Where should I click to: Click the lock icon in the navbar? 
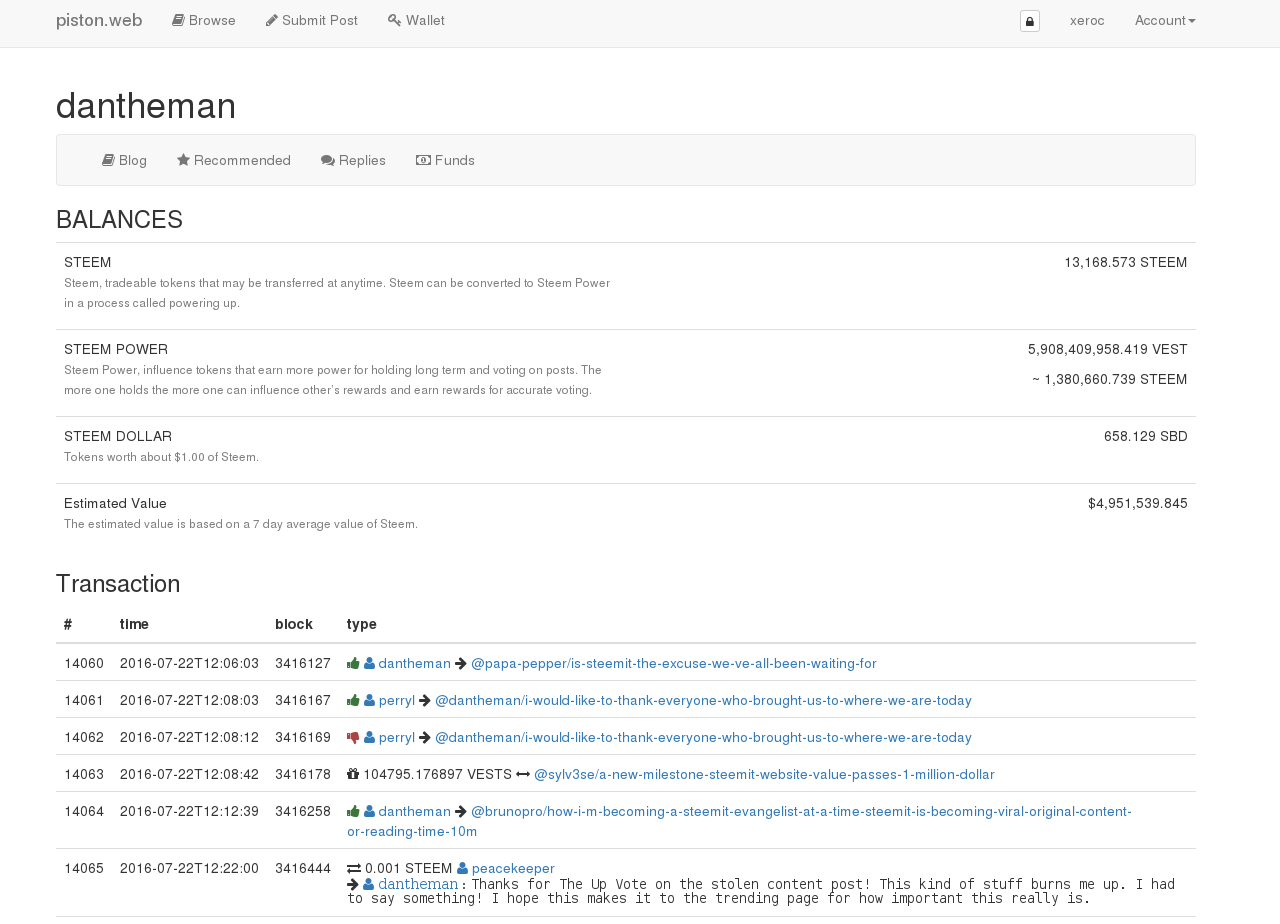click(x=1029, y=21)
